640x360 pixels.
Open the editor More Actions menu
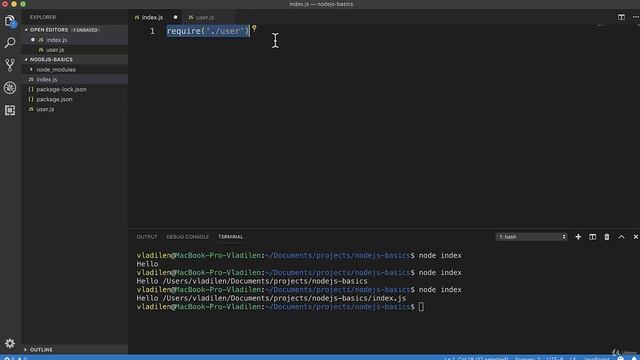click(636, 17)
